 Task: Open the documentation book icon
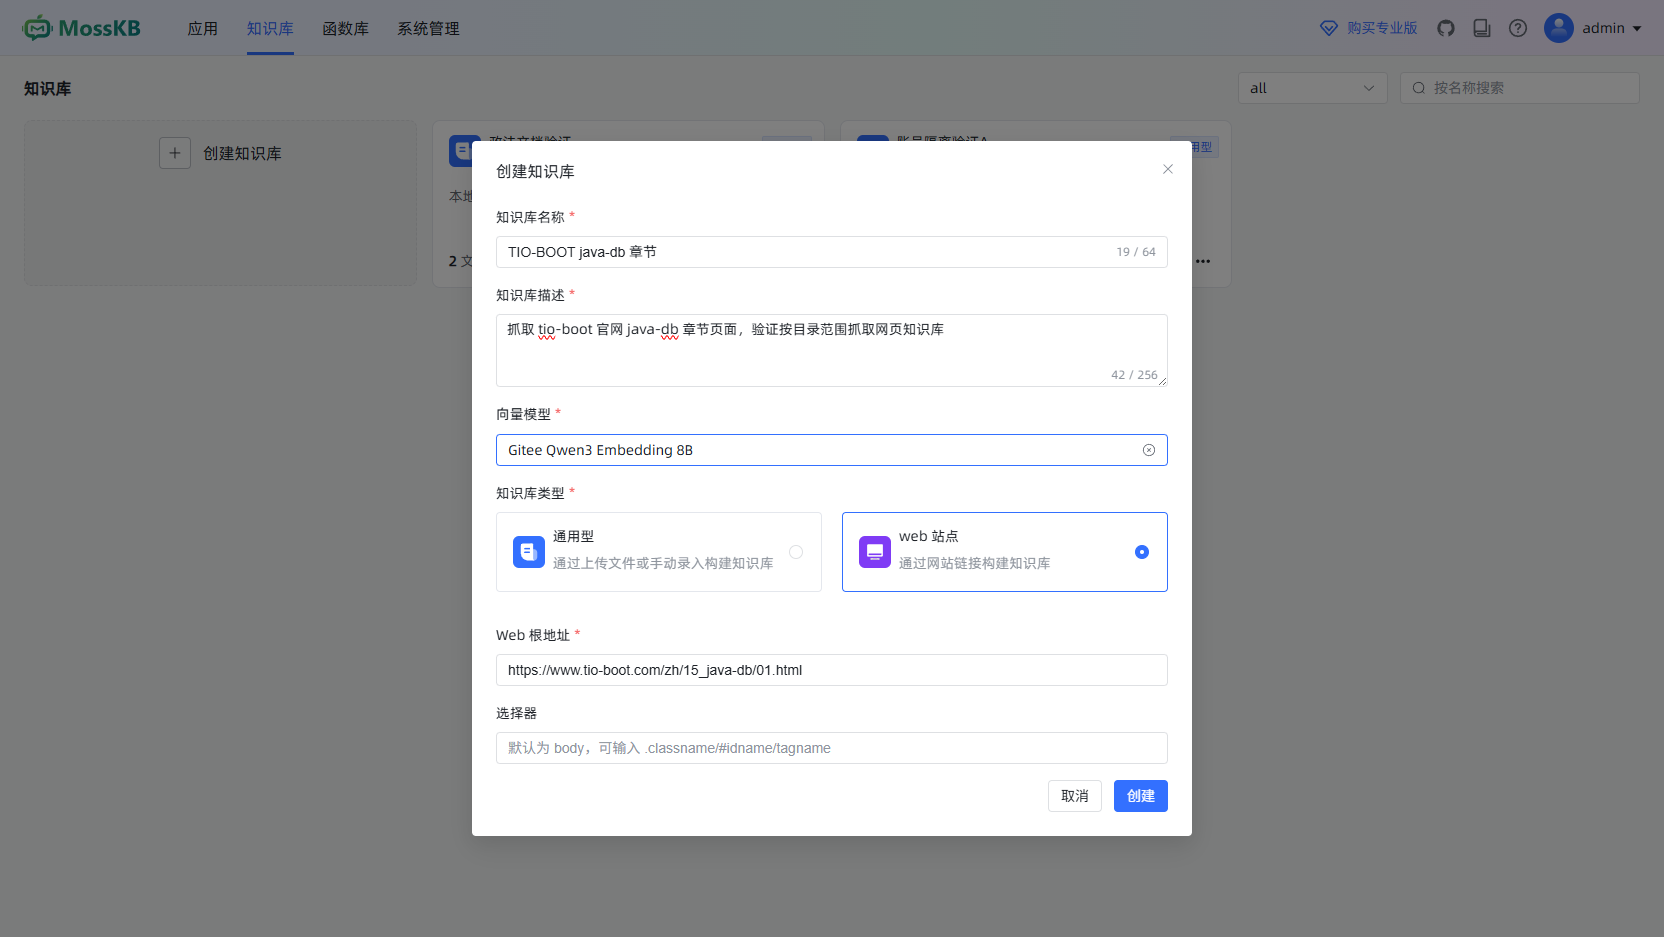(1482, 28)
